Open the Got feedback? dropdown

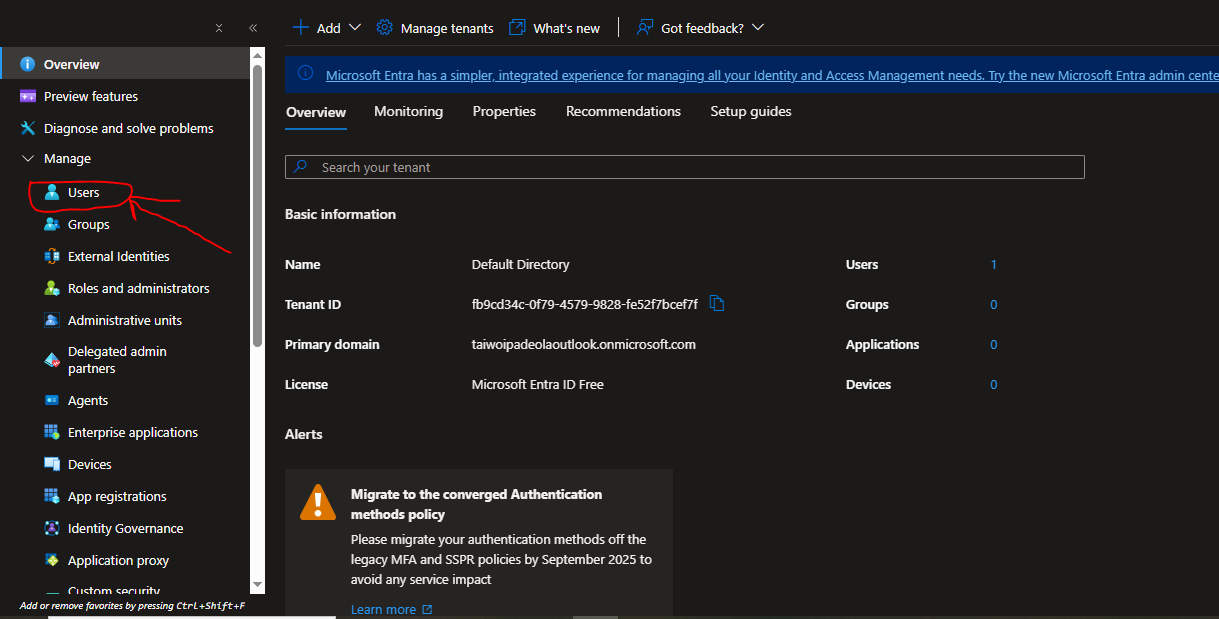700,28
